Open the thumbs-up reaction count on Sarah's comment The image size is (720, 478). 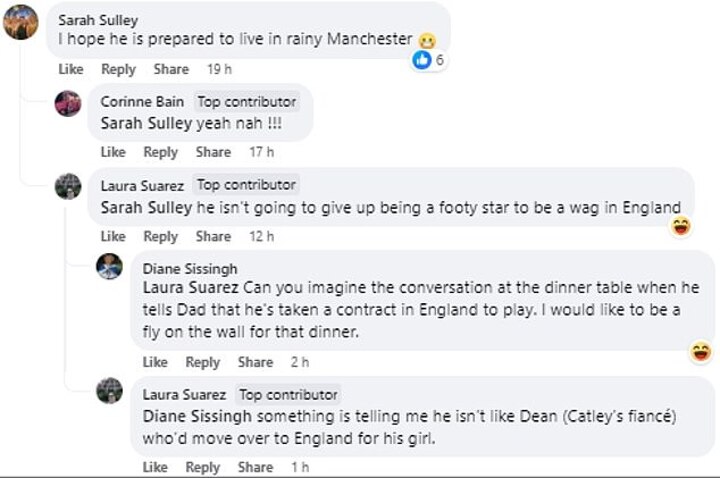point(429,60)
